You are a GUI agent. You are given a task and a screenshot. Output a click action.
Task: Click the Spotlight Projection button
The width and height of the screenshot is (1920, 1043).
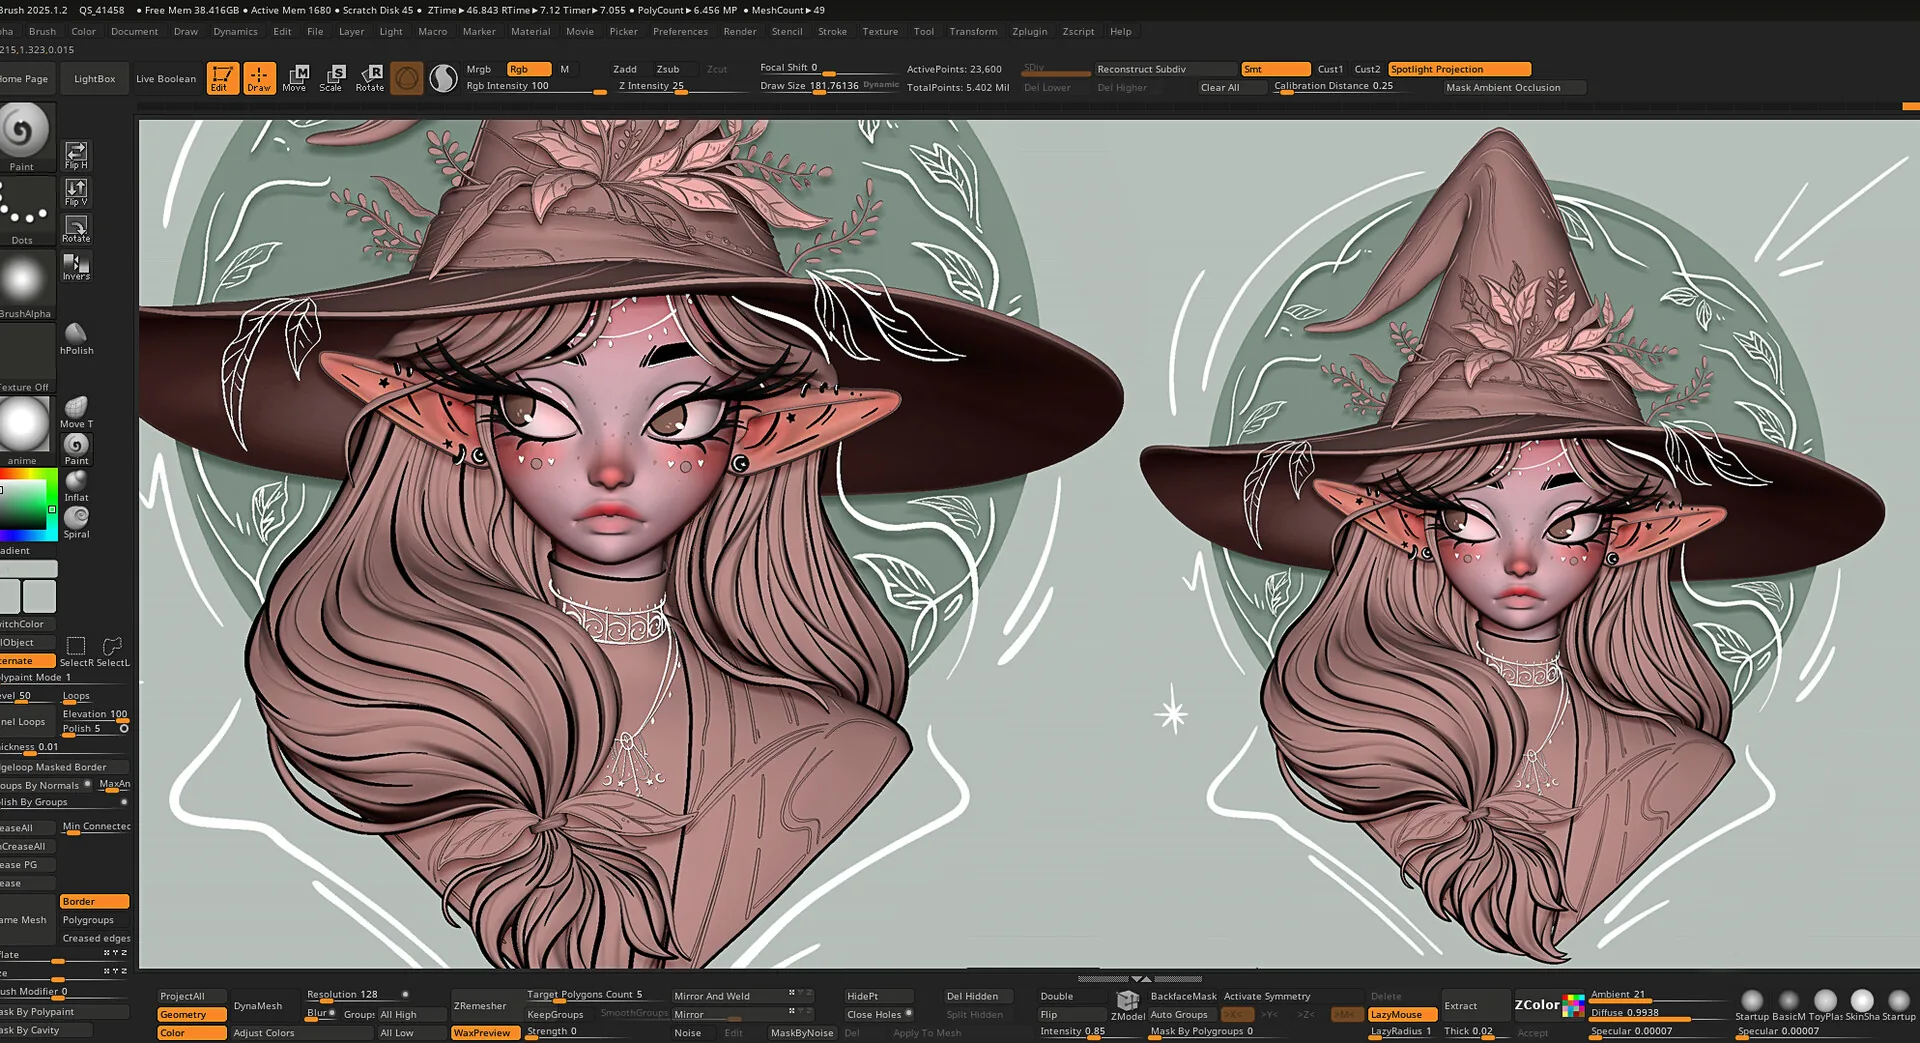[1460, 69]
